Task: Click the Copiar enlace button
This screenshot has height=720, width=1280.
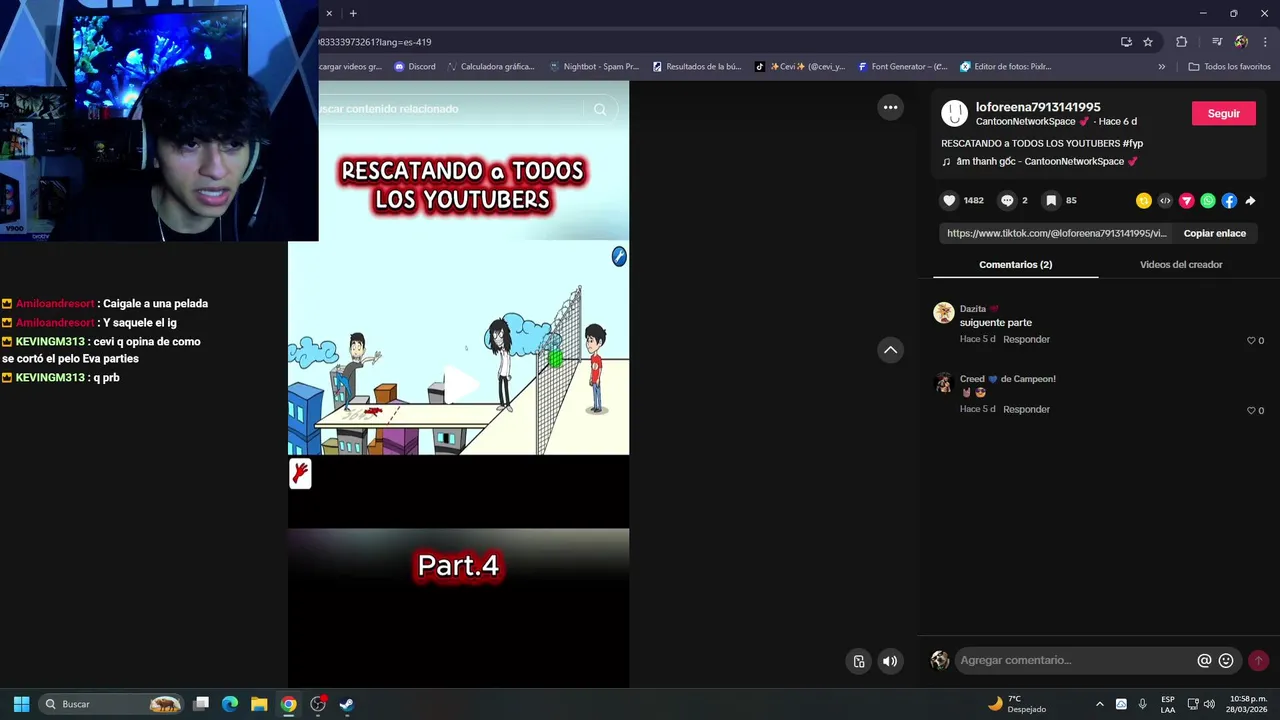Action: tap(1214, 233)
